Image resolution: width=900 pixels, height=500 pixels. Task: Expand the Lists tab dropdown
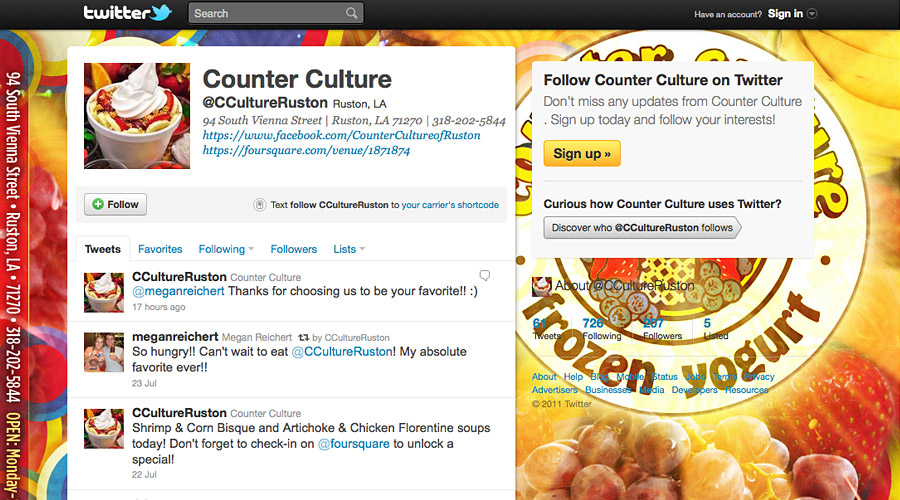pyautogui.click(x=362, y=249)
